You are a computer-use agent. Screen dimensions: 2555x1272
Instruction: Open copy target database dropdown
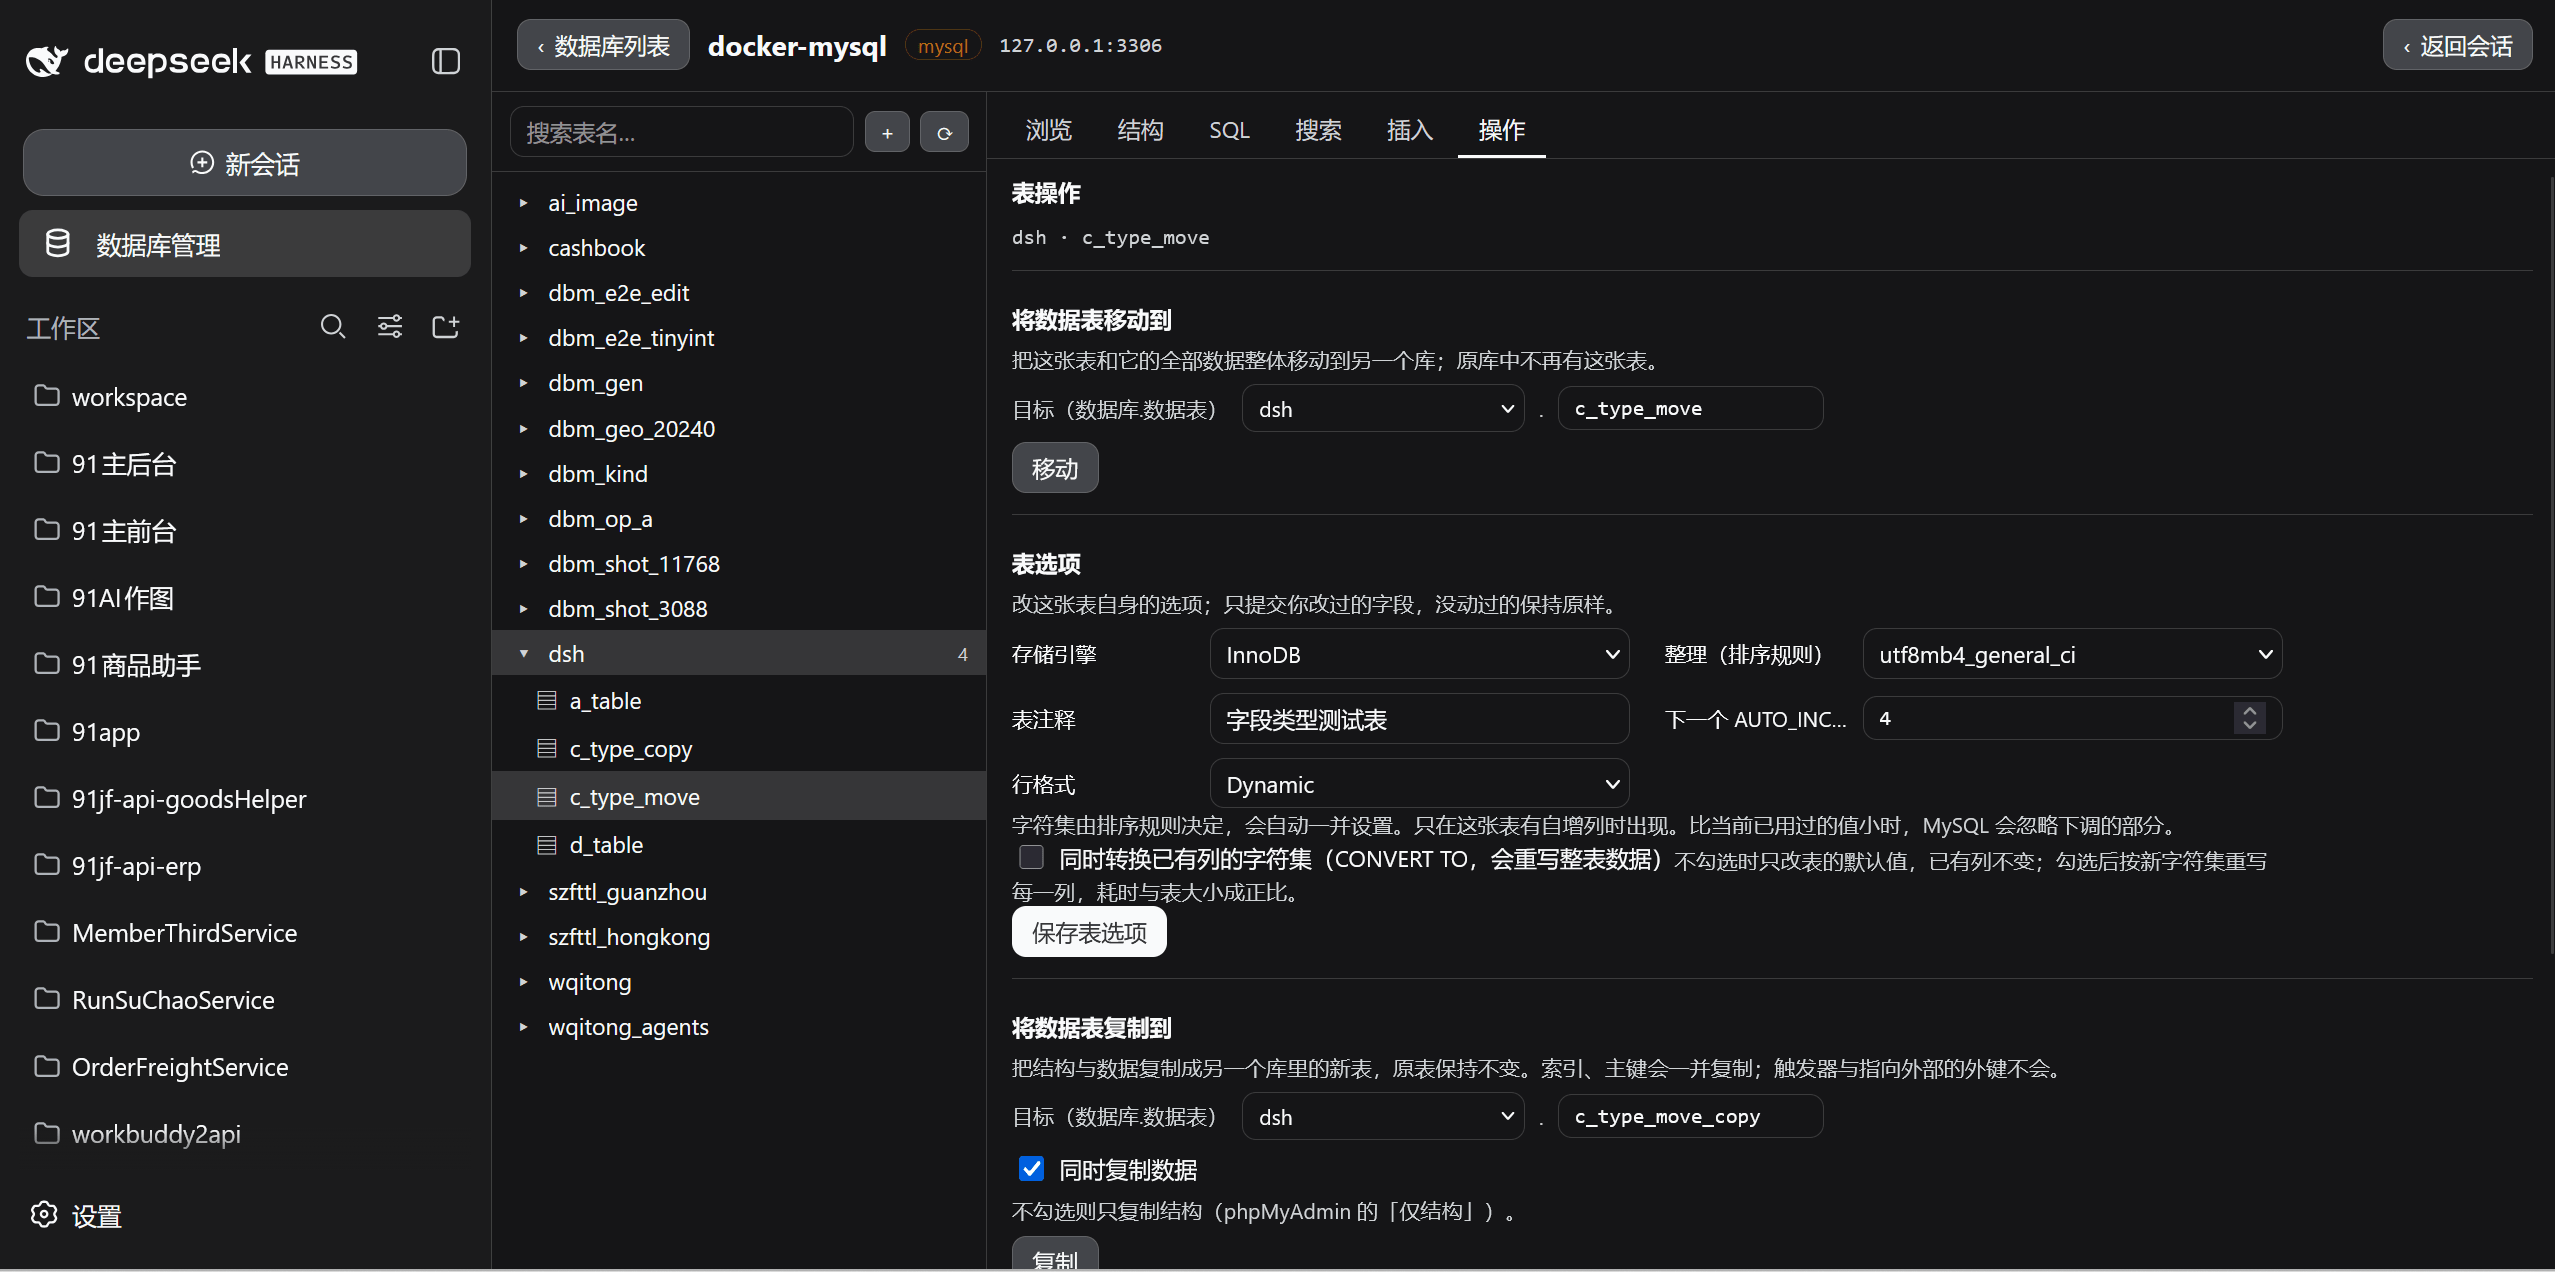[x=1383, y=1117]
